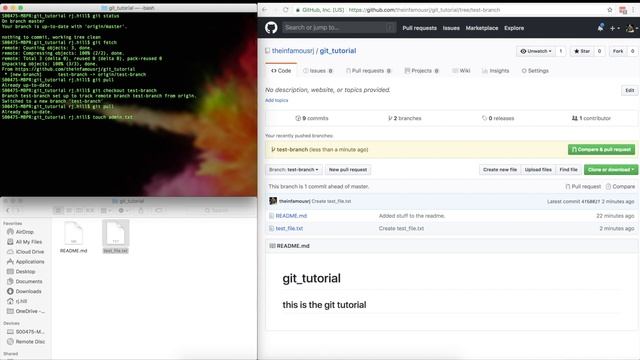Click the browser extension icon
640x360 pixels.
[623, 10]
